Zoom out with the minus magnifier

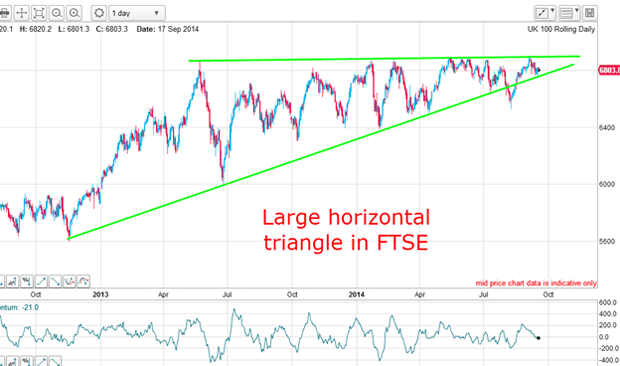(57, 13)
